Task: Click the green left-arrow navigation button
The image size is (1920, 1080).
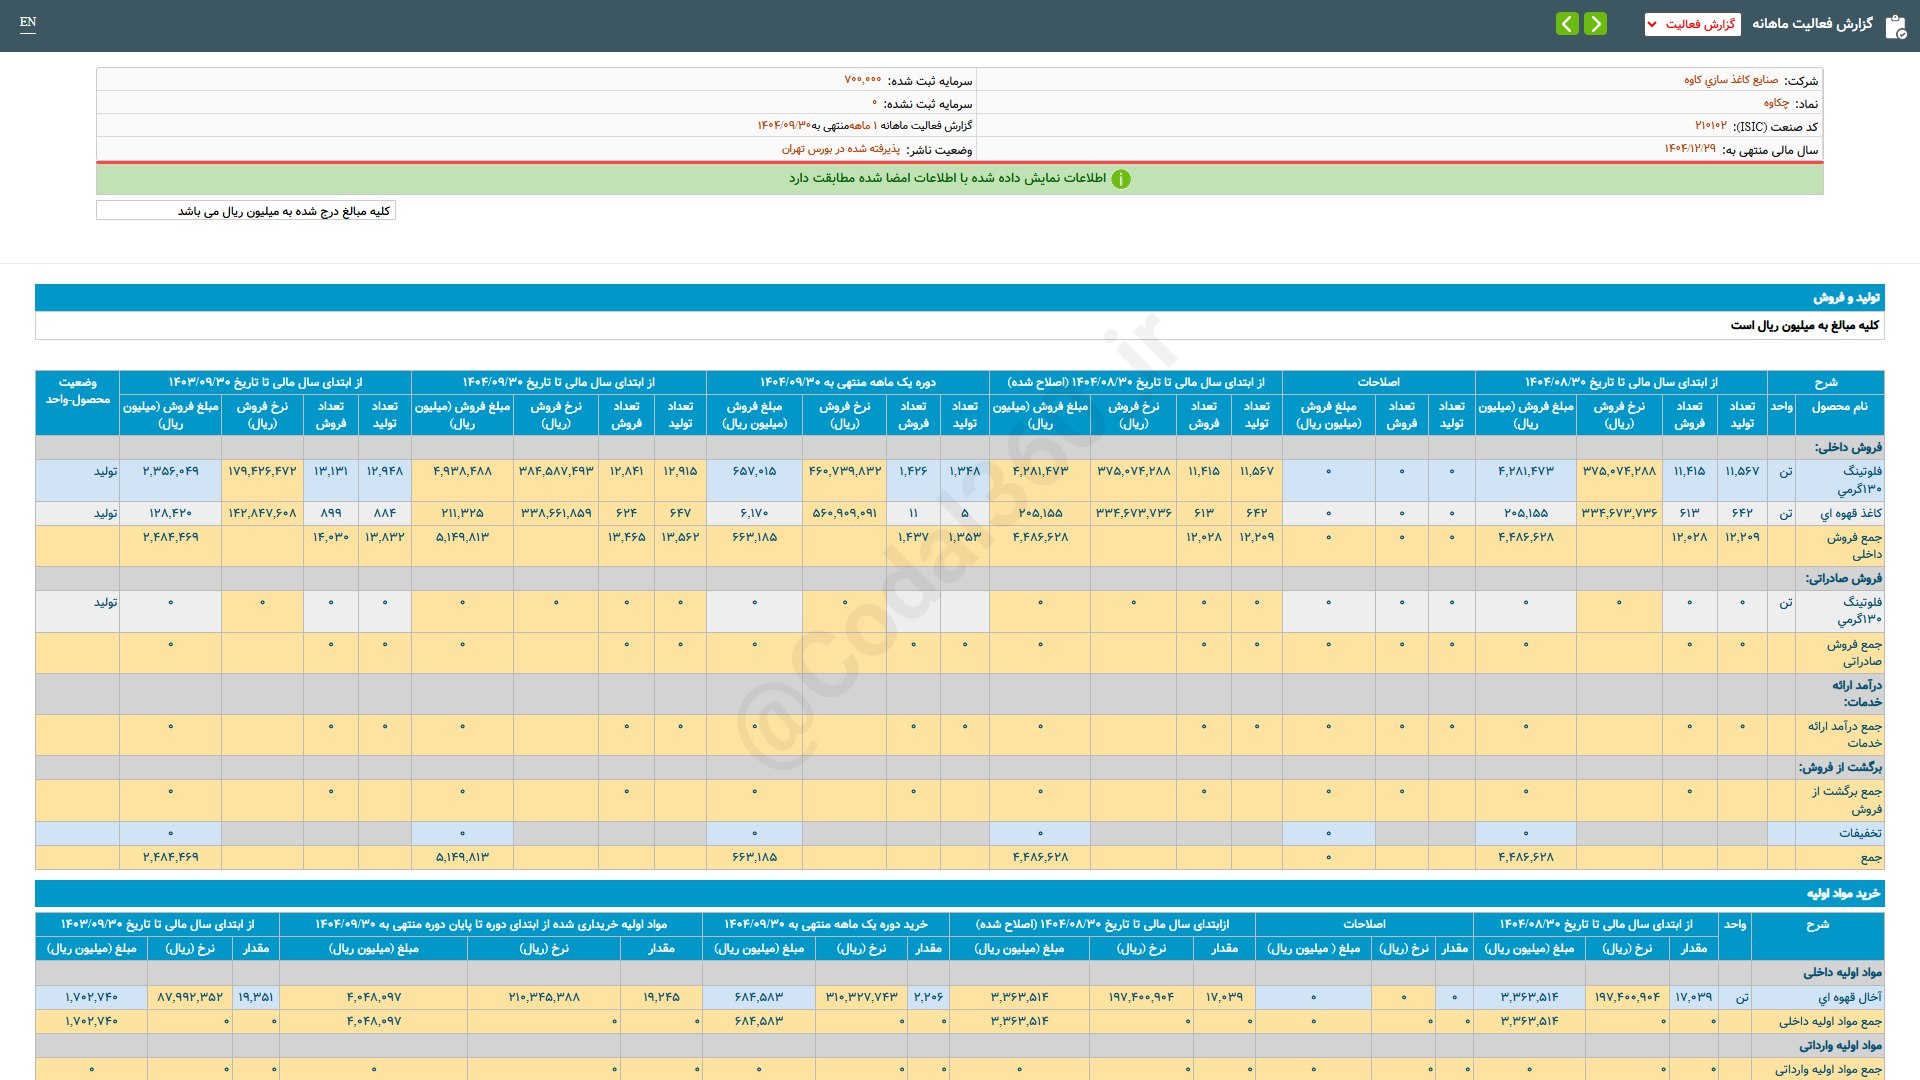Action: pyautogui.click(x=1567, y=23)
